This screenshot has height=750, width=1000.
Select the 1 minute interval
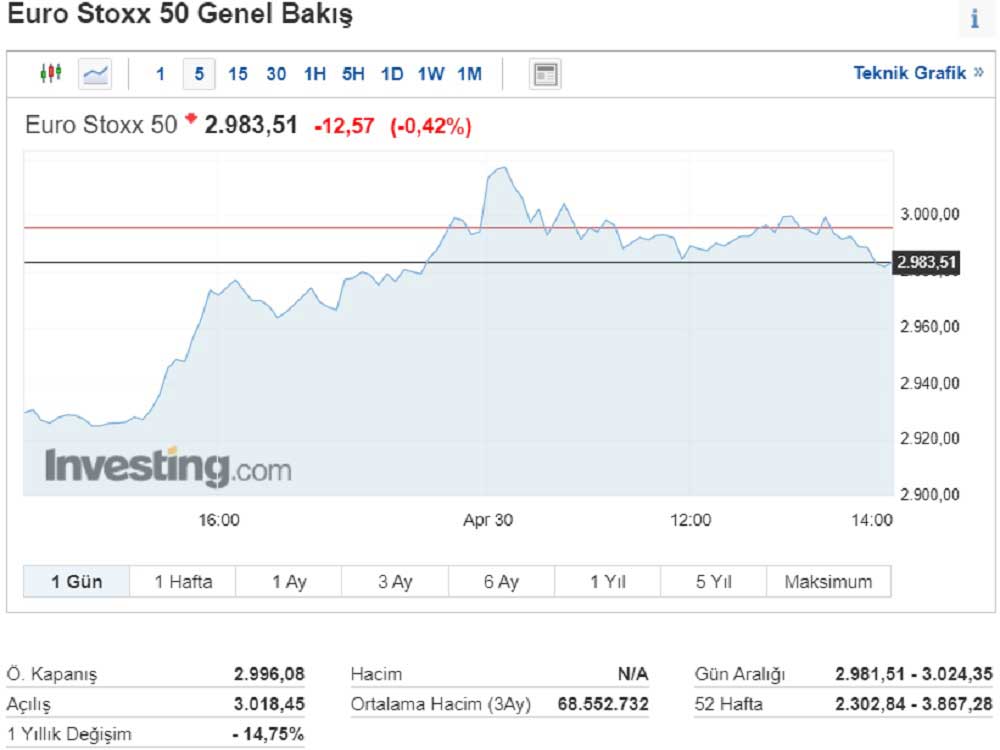click(x=160, y=74)
